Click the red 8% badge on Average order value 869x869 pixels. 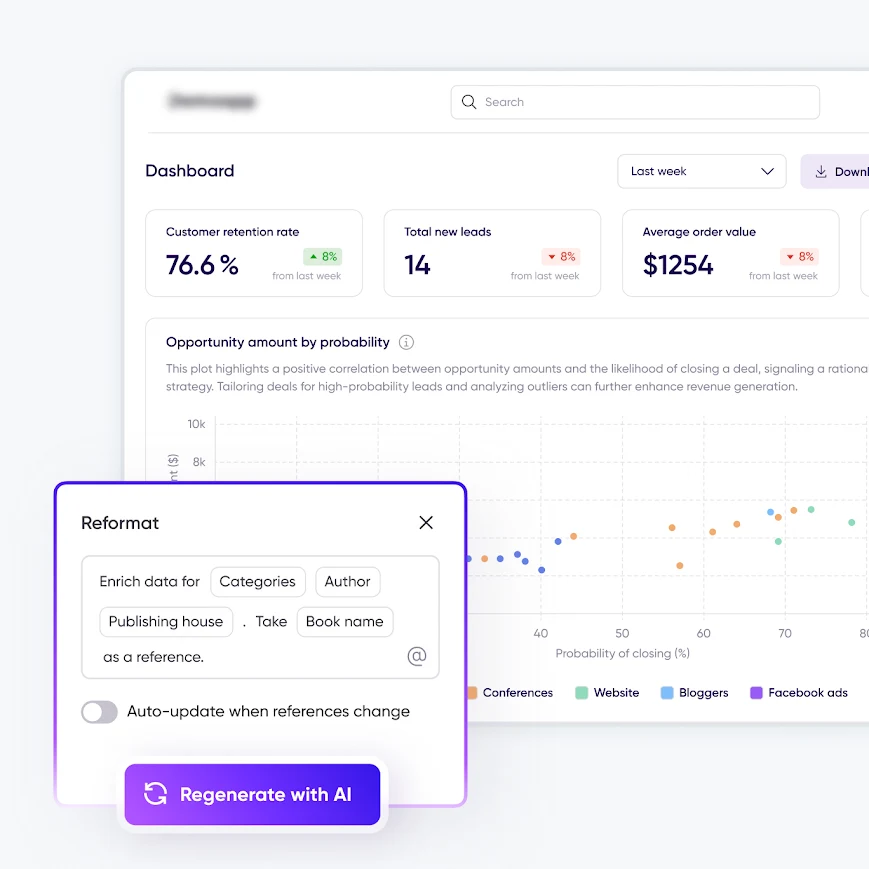tap(799, 257)
